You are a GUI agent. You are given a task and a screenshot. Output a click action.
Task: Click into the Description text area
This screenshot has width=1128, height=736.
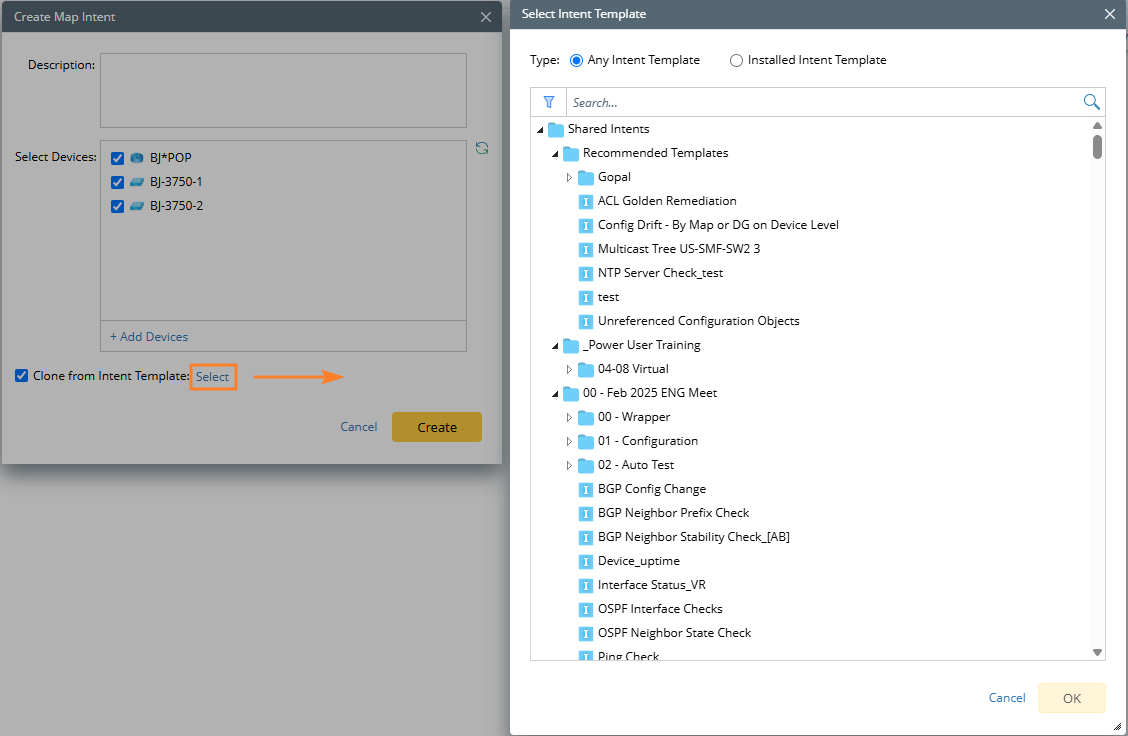click(x=283, y=90)
